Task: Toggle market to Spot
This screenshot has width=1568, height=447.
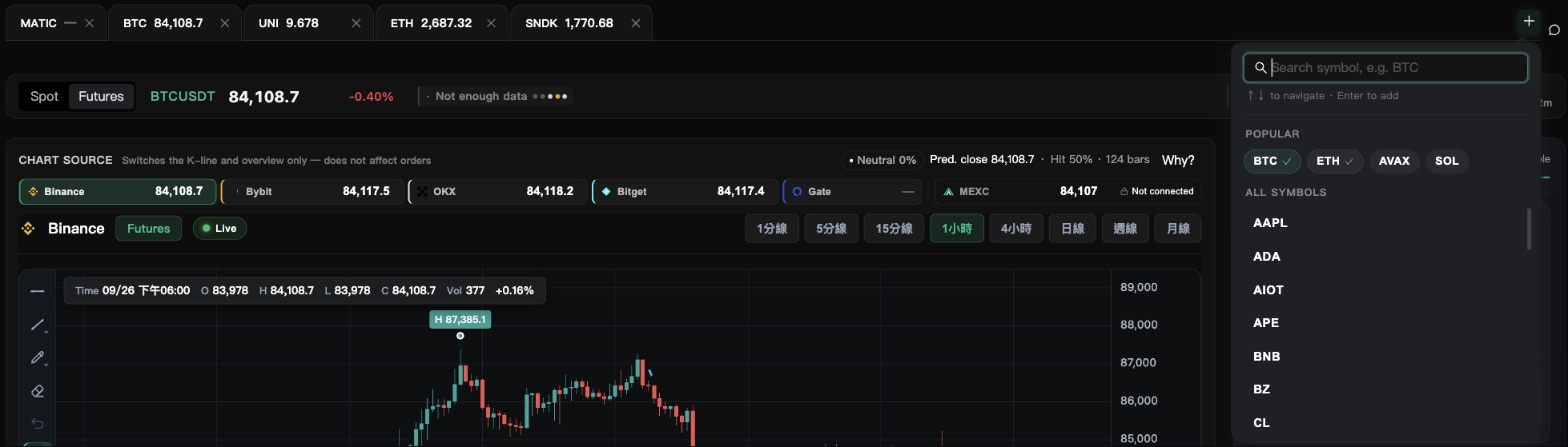Action: 44,97
